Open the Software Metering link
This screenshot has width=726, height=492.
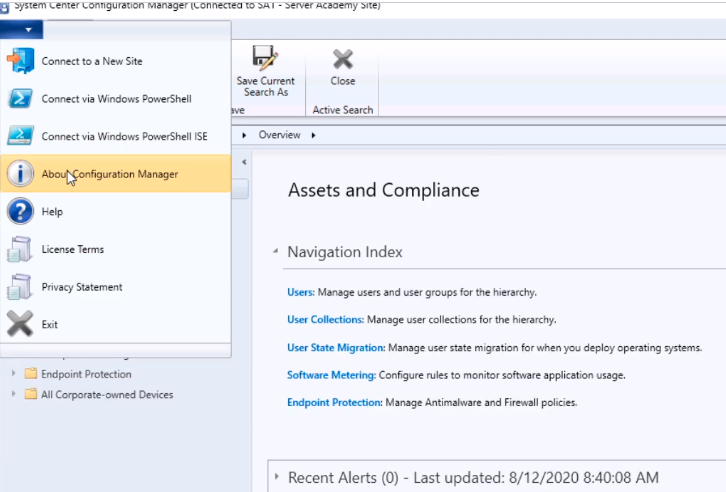tap(331, 374)
